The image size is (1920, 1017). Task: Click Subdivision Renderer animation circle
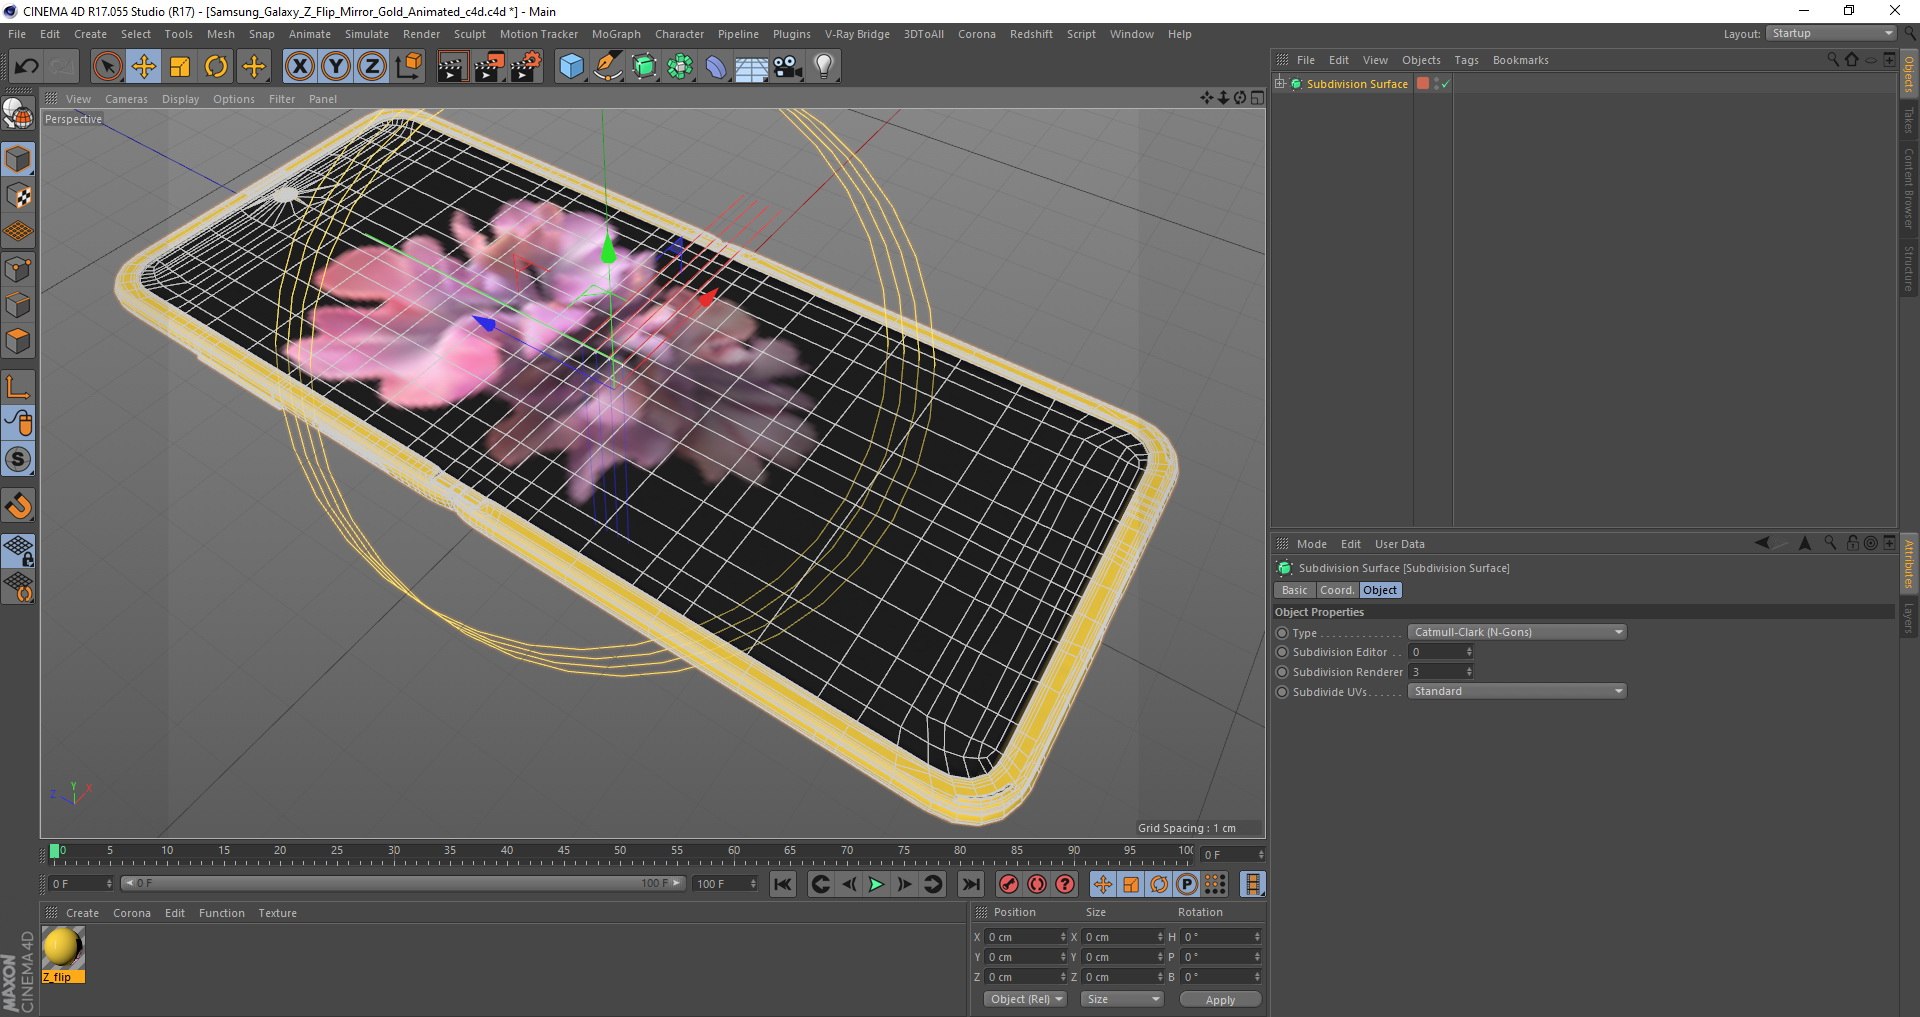pos(1282,672)
